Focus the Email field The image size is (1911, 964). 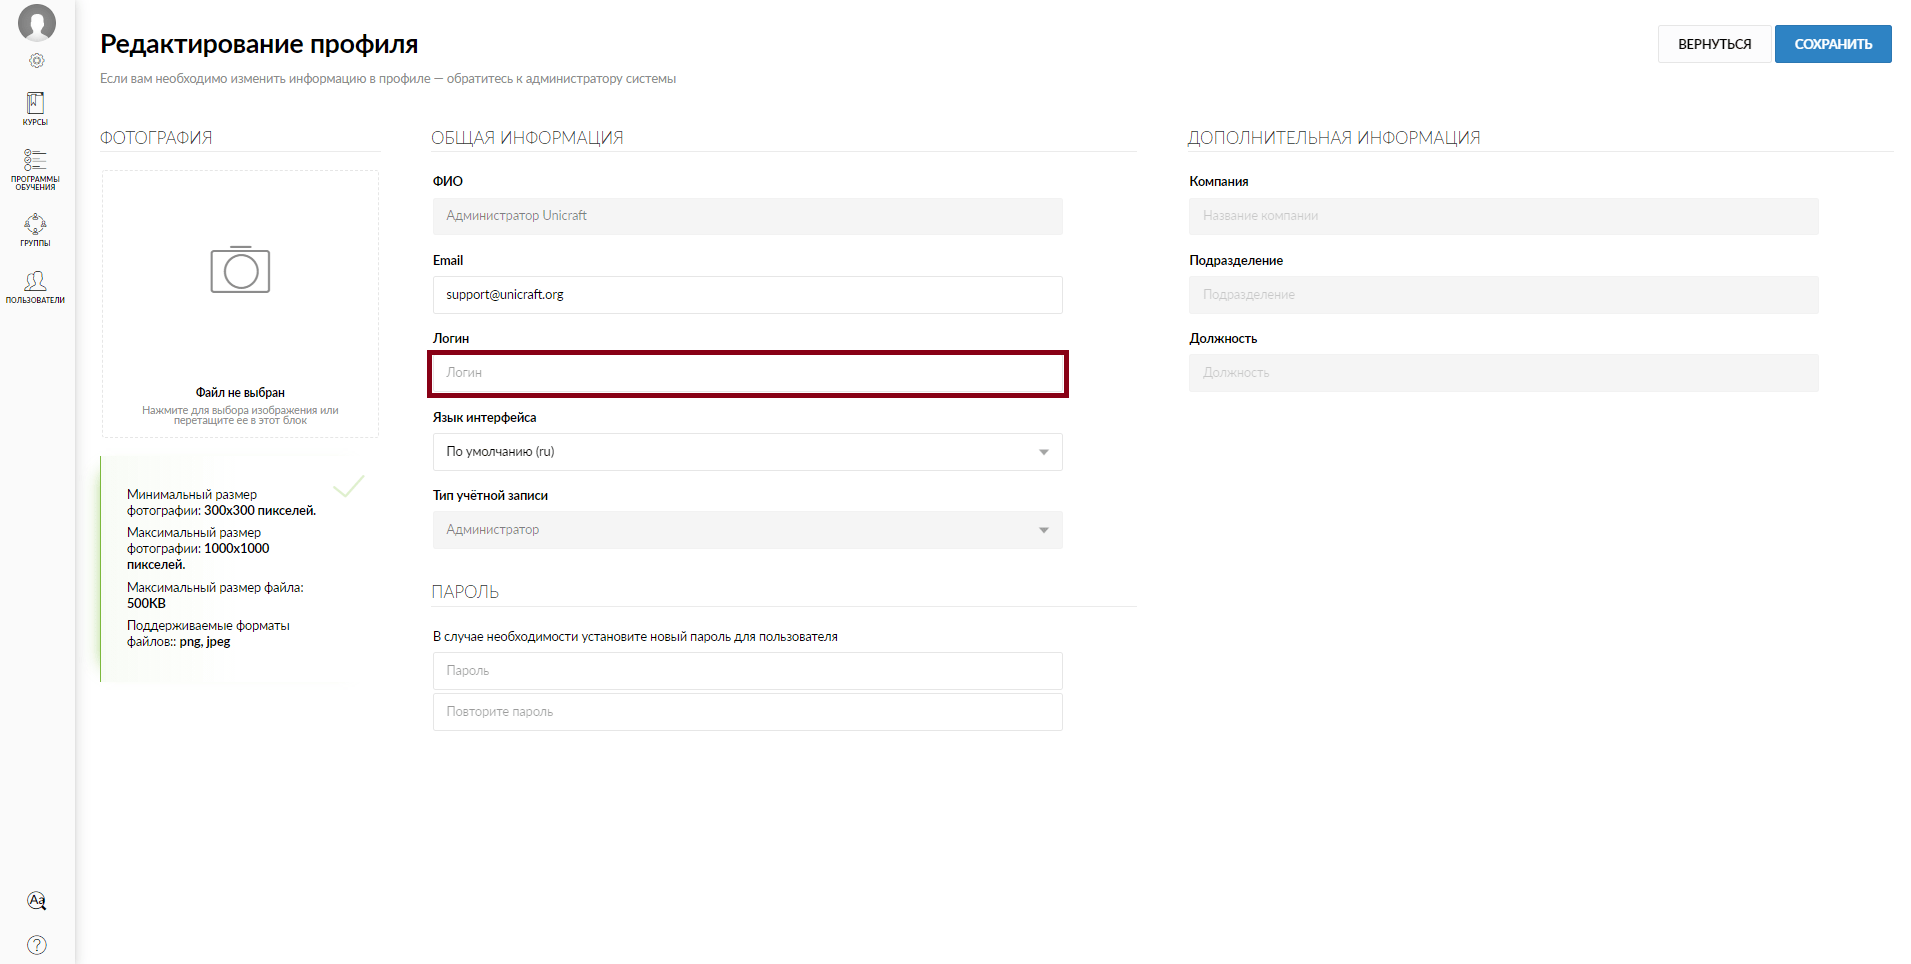(747, 295)
